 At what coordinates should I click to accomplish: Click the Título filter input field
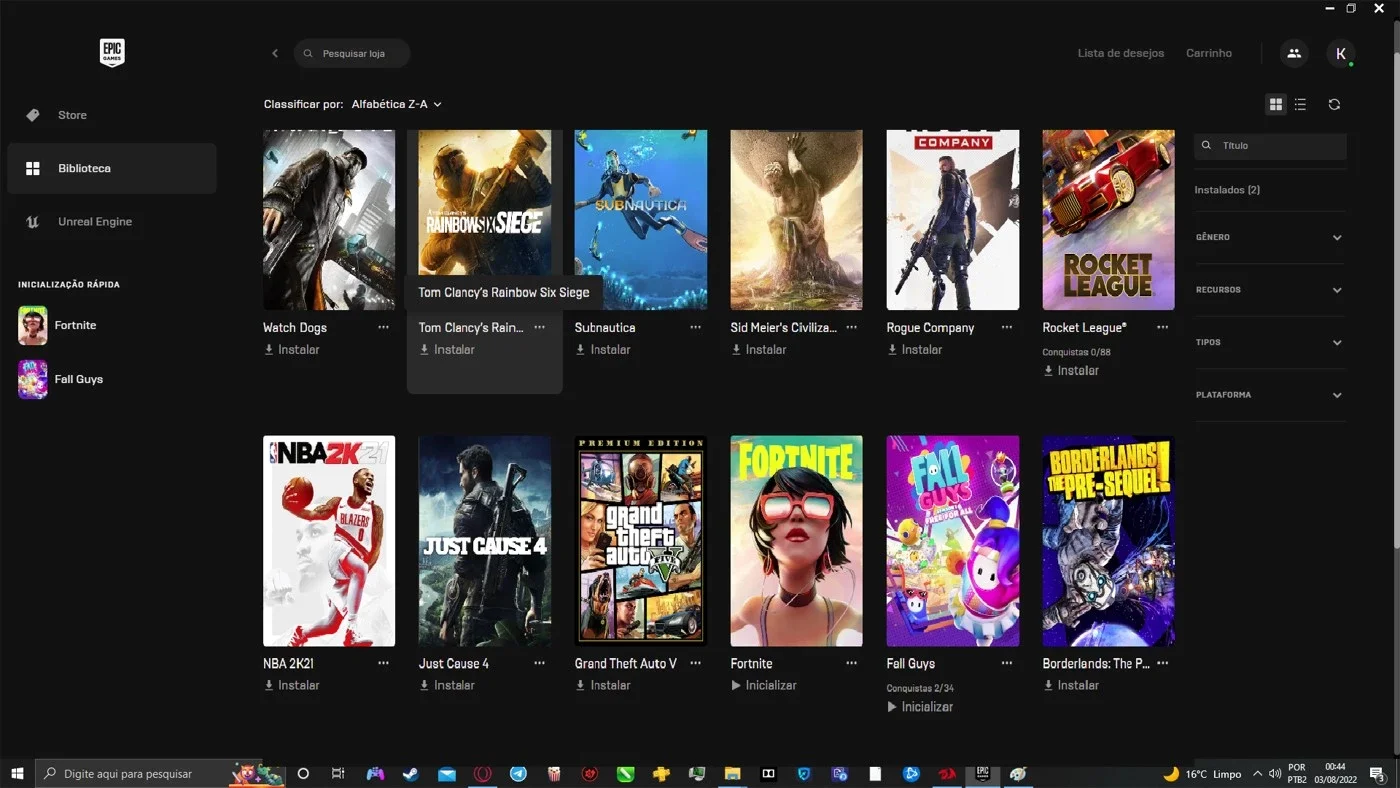click(x=1270, y=145)
